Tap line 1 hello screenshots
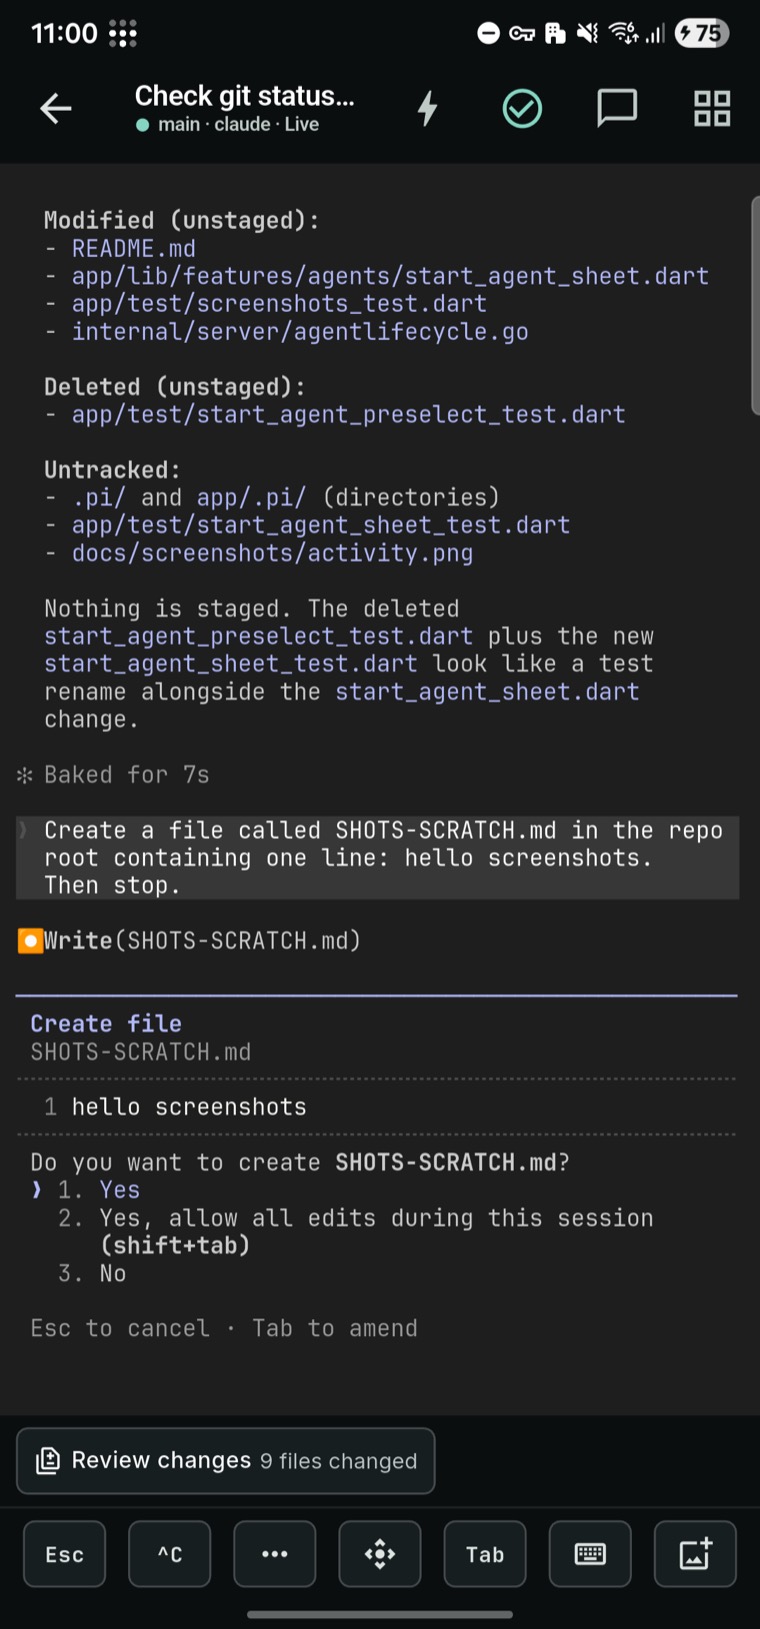The width and height of the screenshot is (760, 1629). (x=176, y=1107)
